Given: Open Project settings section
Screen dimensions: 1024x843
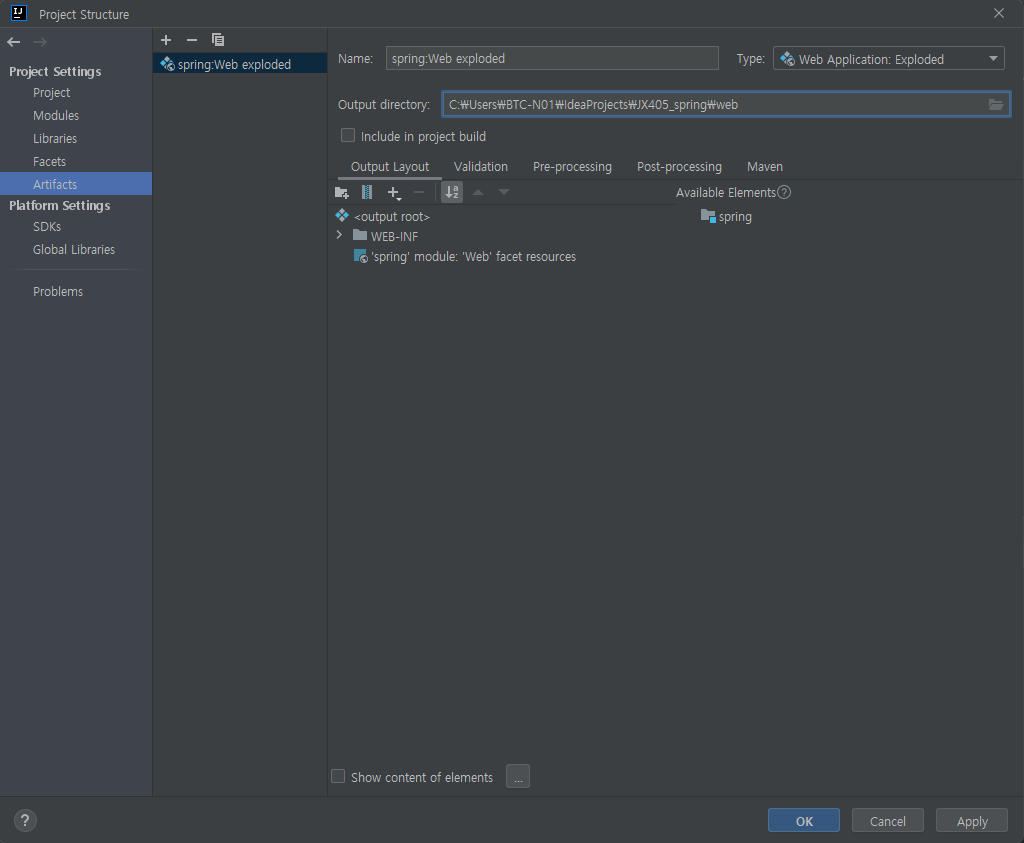Looking at the screenshot, I should [52, 93].
